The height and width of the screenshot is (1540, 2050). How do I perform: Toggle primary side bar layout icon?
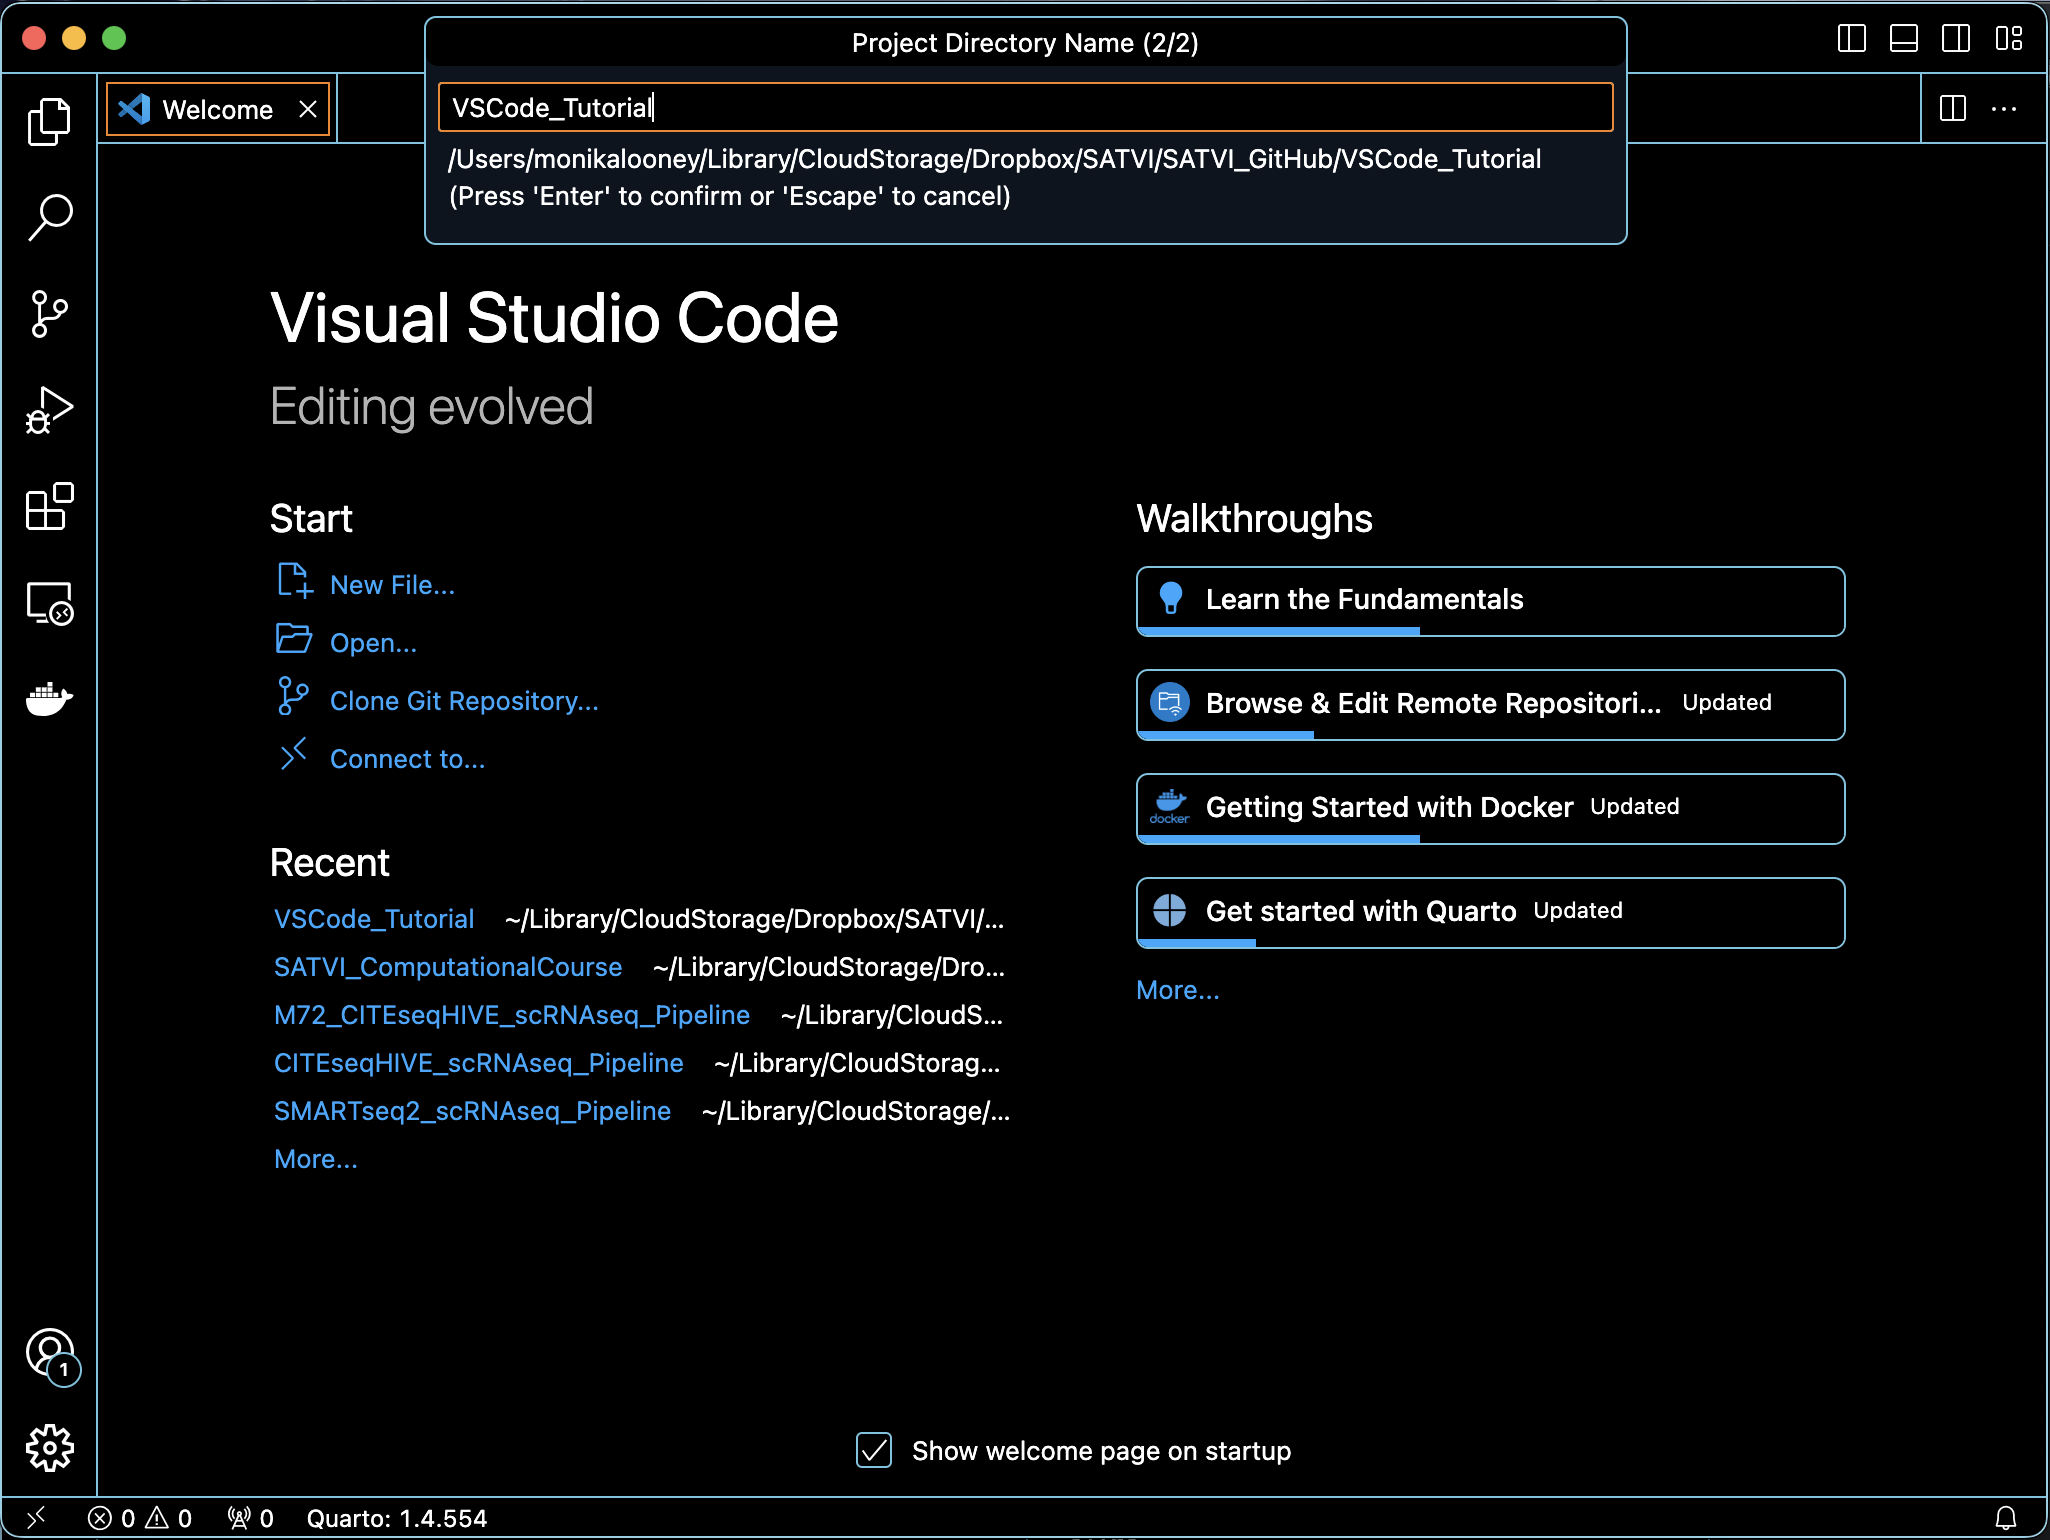1852,39
